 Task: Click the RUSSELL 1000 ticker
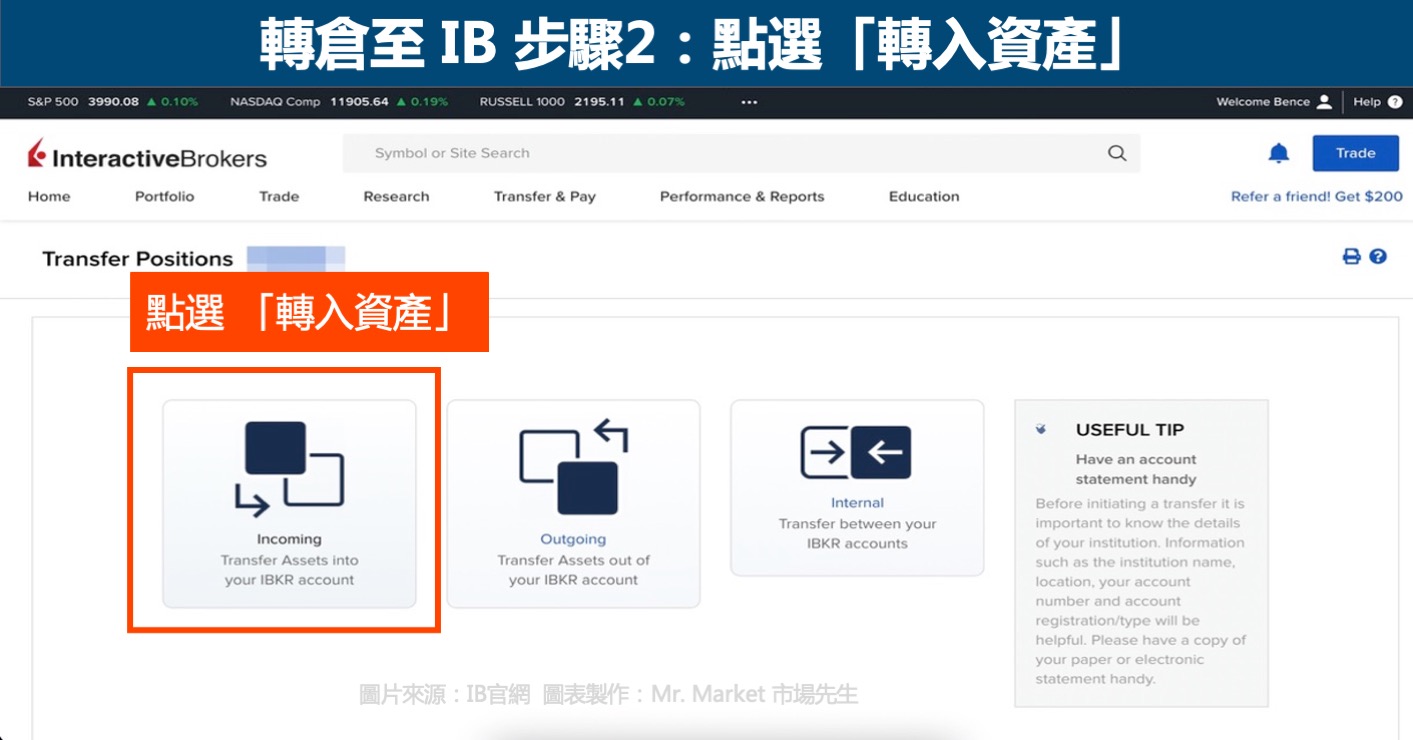tap(582, 102)
